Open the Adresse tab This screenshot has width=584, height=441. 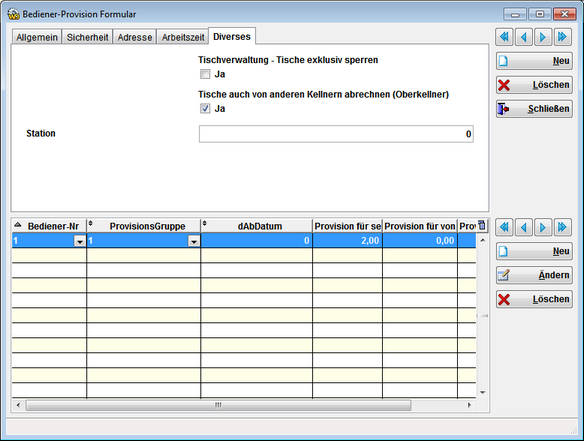coord(135,37)
